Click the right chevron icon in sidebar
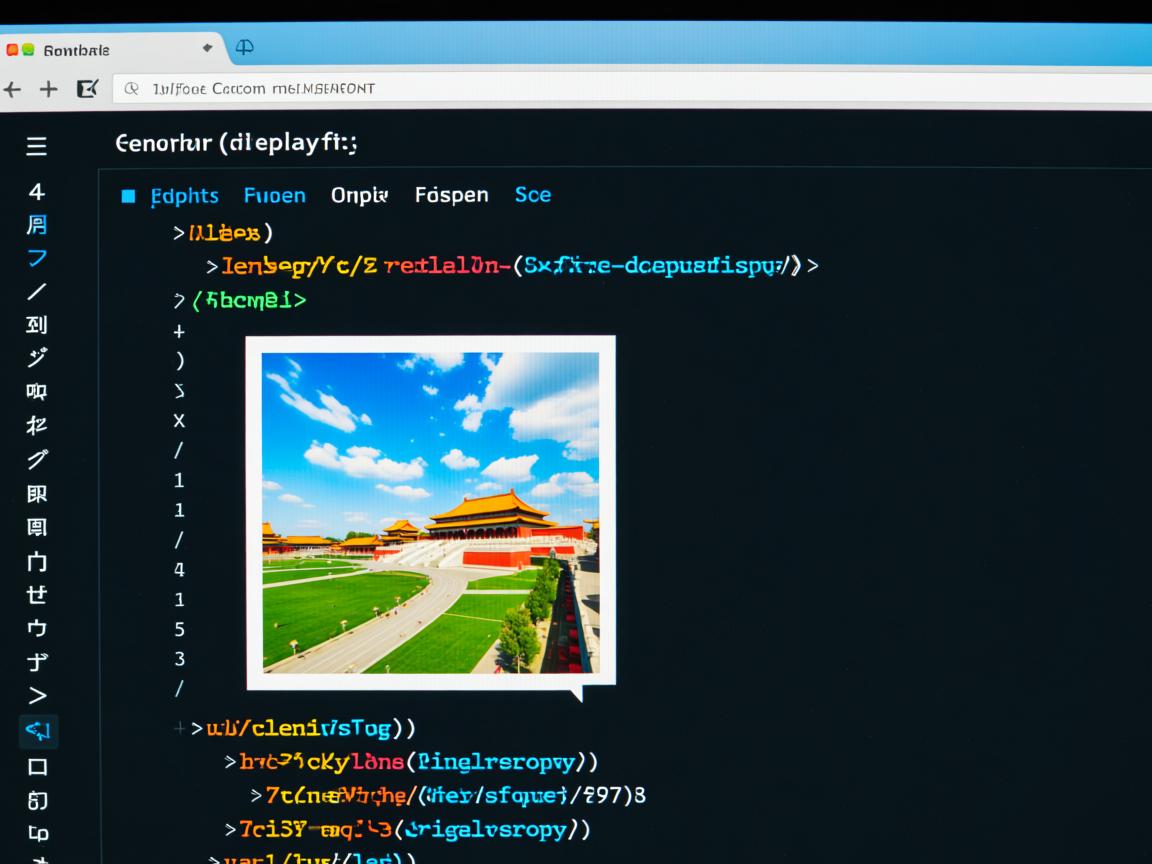This screenshot has width=1152, height=864. (x=37, y=696)
